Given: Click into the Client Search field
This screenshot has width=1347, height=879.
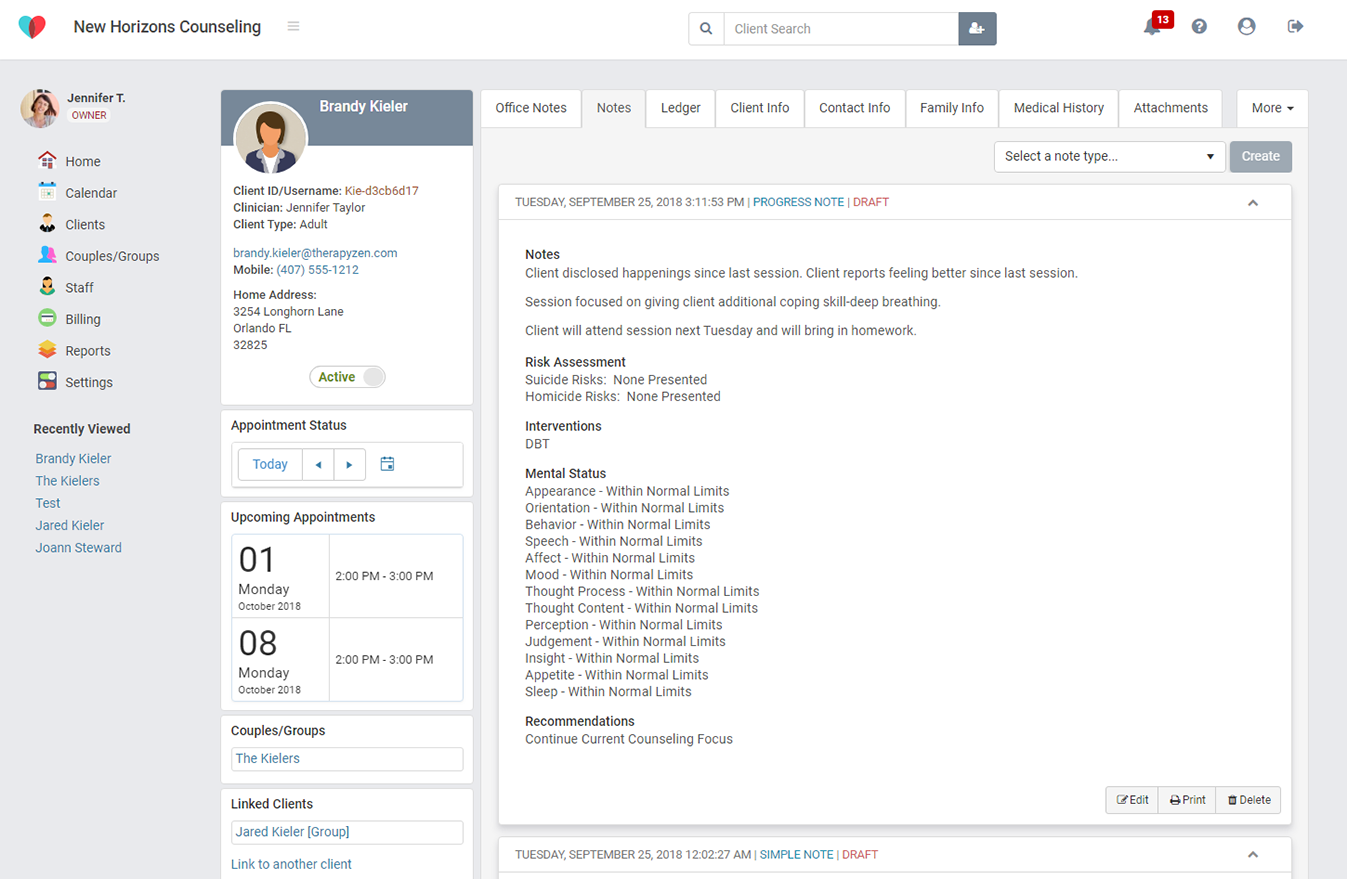Looking at the screenshot, I should (x=840, y=29).
